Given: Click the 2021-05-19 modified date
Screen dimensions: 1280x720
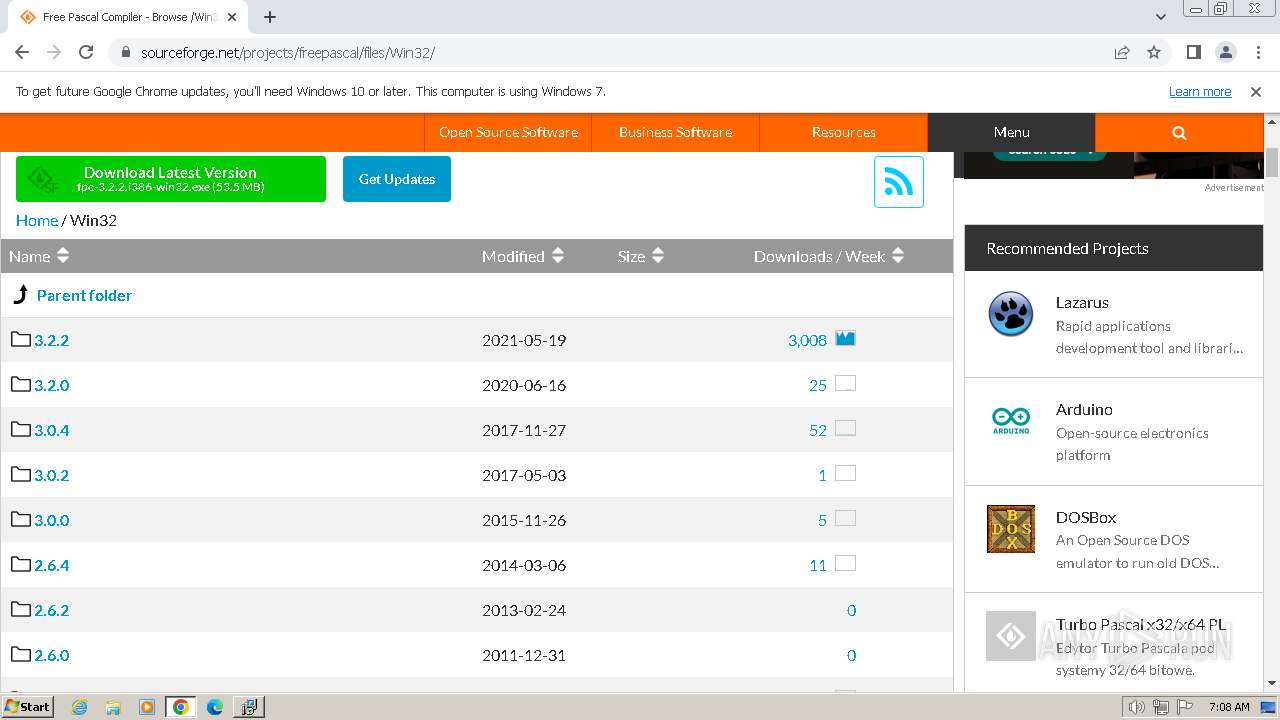Looking at the screenshot, I should pyautogui.click(x=524, y=340).
